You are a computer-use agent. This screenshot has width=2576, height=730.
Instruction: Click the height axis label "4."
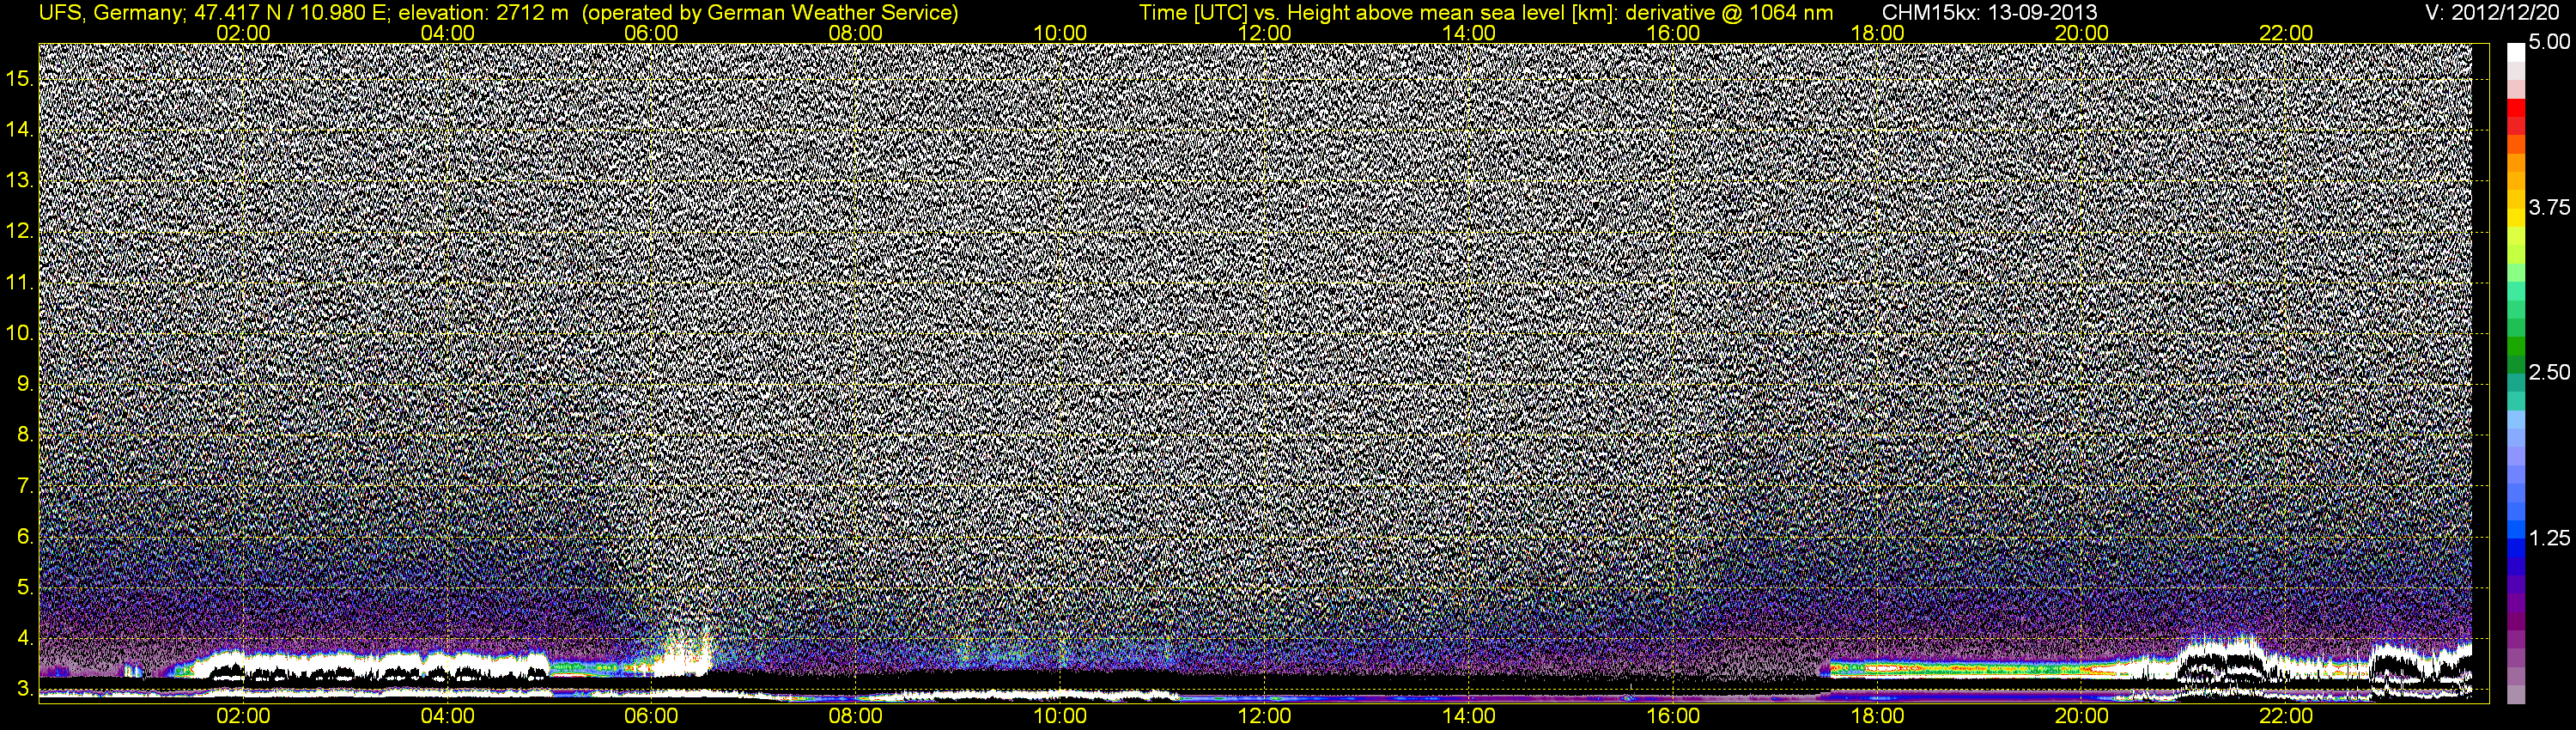tap(25, 638)
